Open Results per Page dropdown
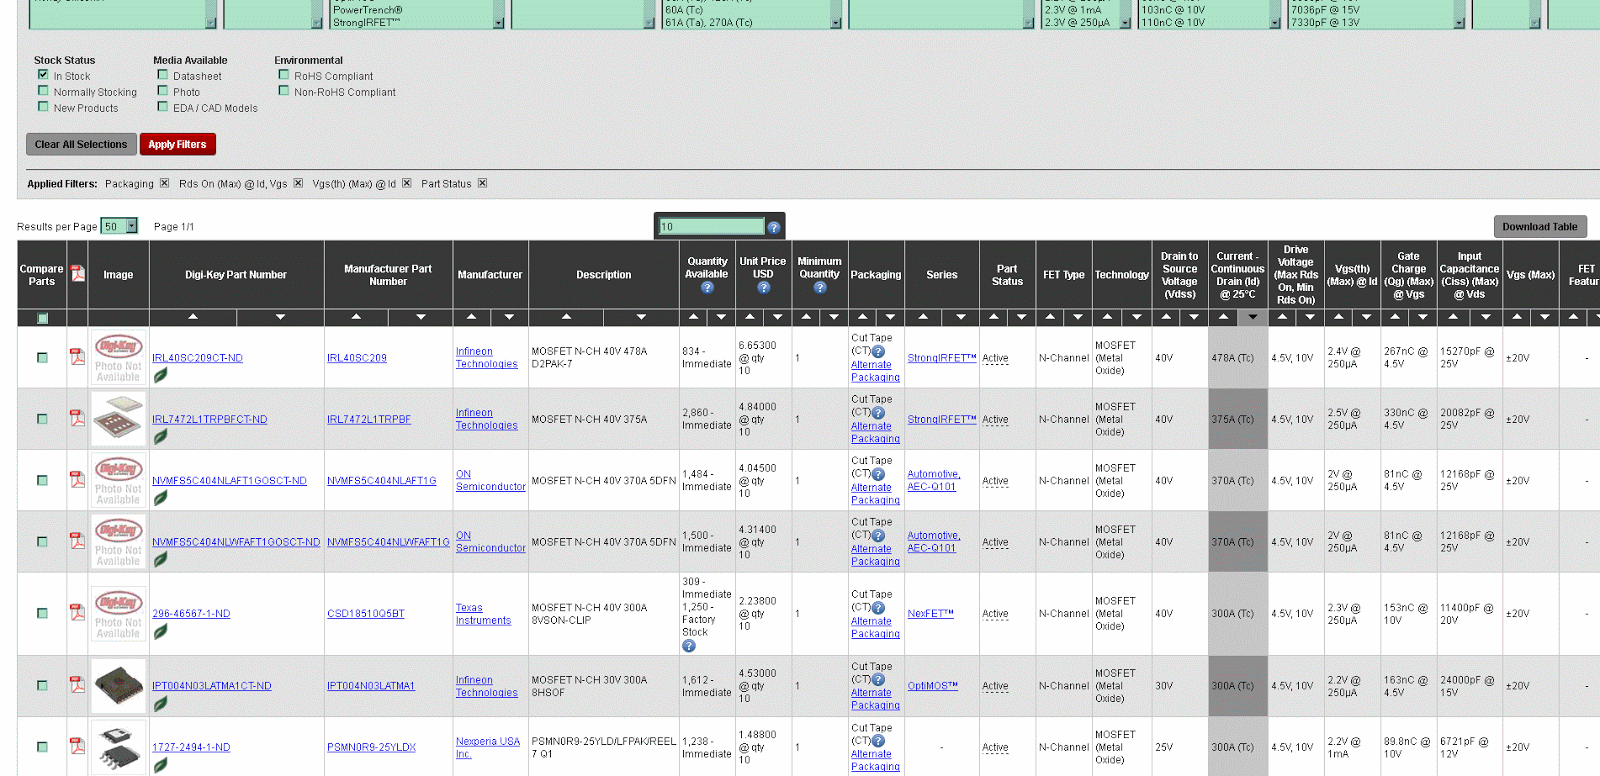The image size is (1600, 776). tap(119, 227)
